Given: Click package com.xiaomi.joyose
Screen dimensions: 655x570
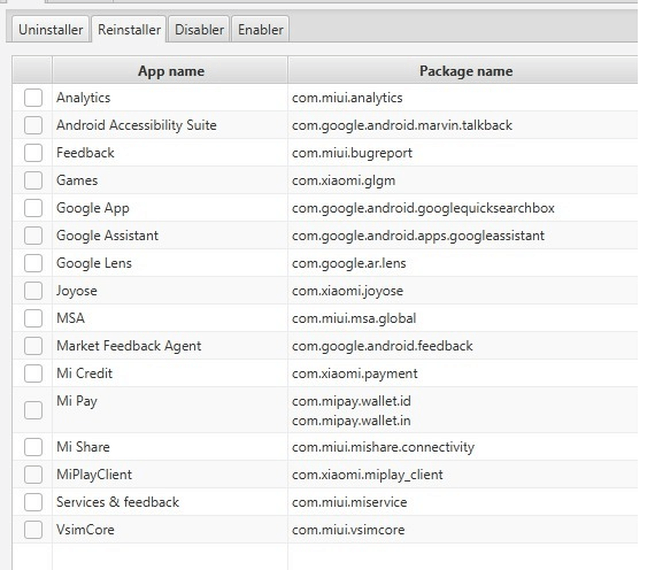Looking at the screenshot, I should click(x=348, y=291).
